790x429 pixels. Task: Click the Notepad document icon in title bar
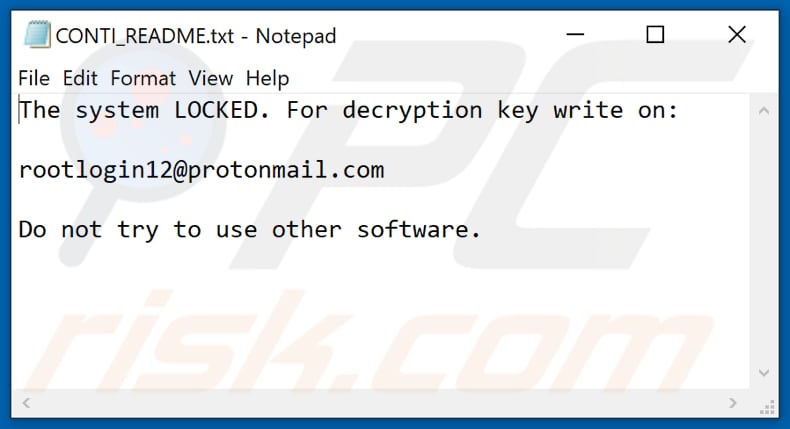pyautogui.click(x=37, y=35)
